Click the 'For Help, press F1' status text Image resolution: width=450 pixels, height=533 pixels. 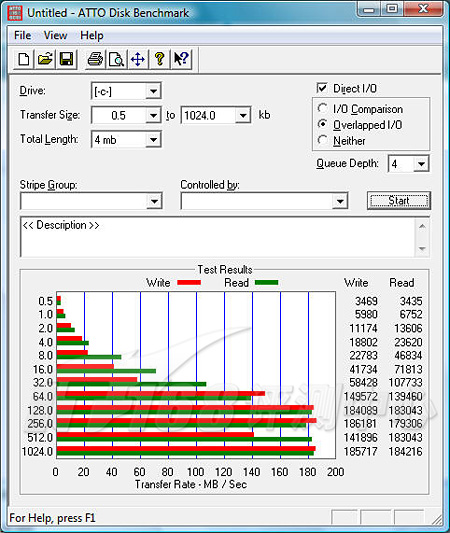coord(52,518)
